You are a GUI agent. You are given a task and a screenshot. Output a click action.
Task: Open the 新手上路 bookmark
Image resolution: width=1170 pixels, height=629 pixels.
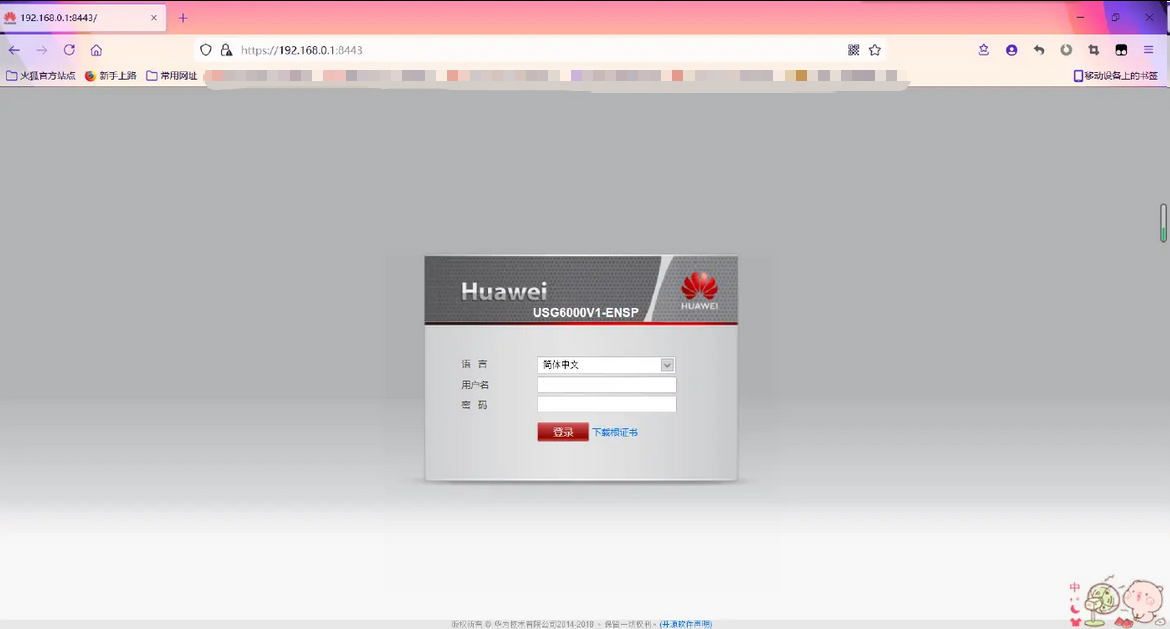pyautogui.click(x=111, y=75)
